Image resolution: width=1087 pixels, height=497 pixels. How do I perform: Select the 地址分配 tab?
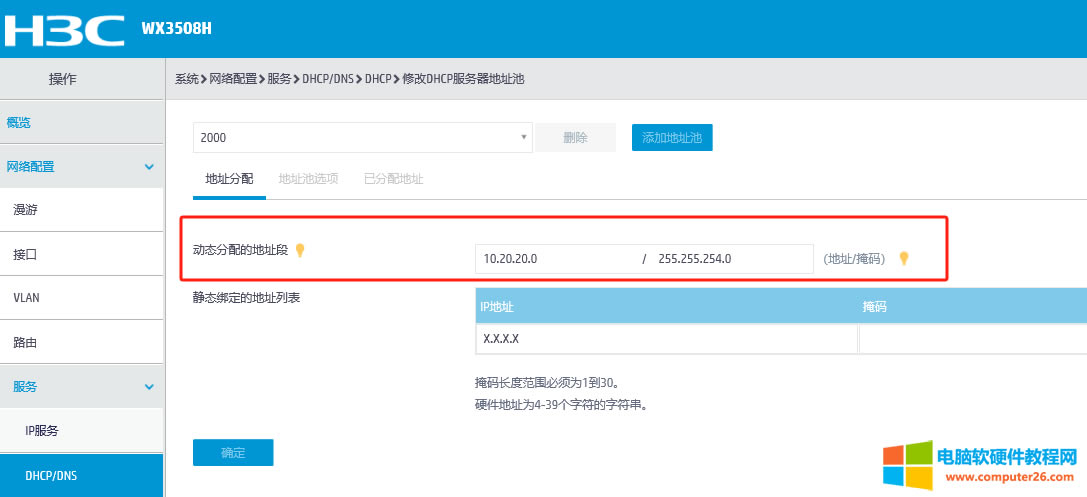[x=229, y=179]
